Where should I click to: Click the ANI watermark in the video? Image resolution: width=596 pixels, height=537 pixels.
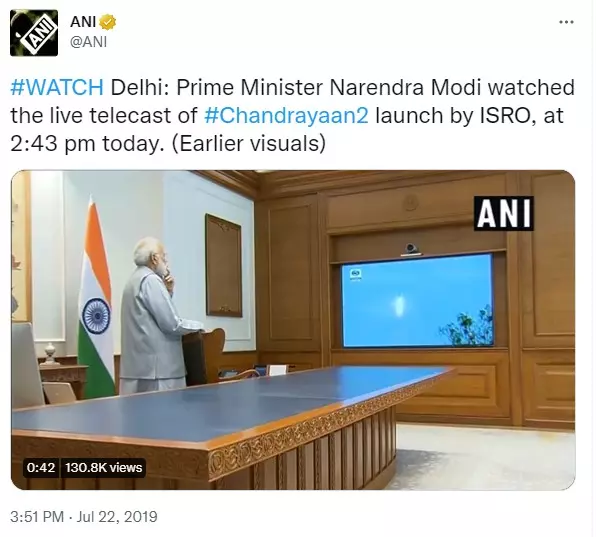(x=504, y=213)
